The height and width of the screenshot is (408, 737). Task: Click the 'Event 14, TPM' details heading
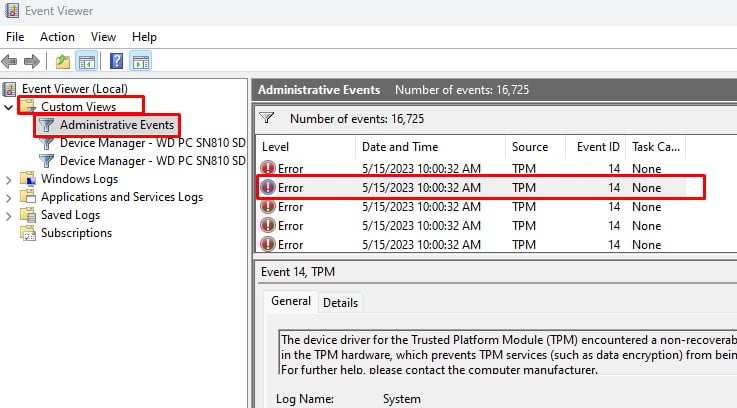pos(298,272)
